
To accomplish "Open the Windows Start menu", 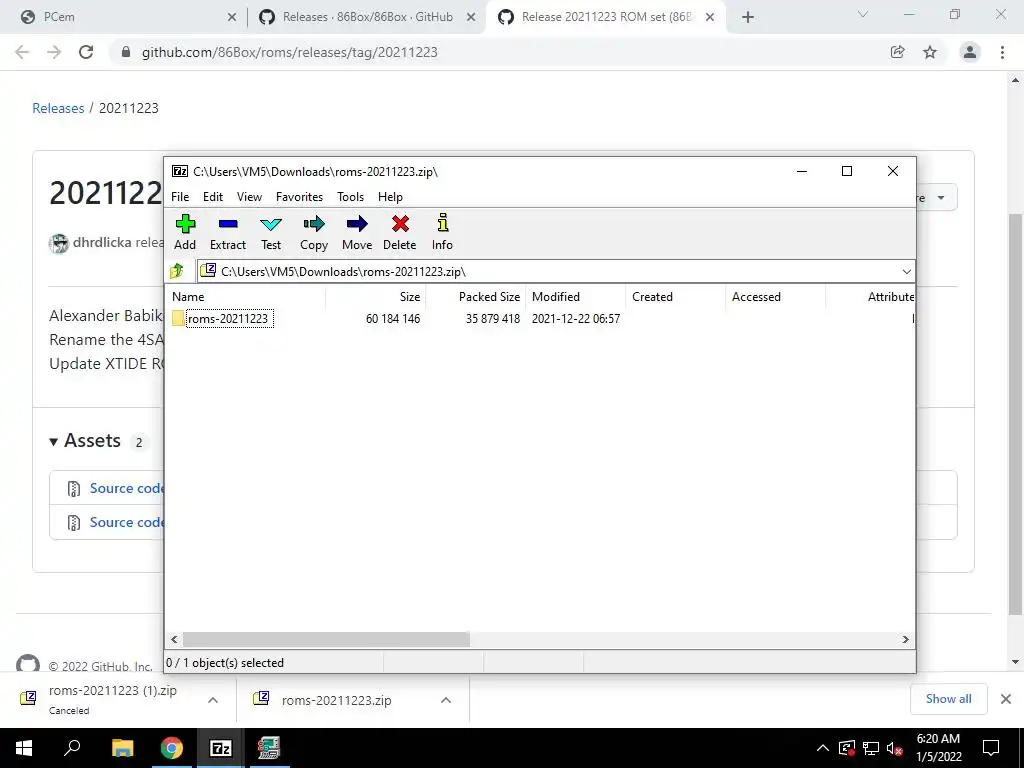I will tap(24, 748).
